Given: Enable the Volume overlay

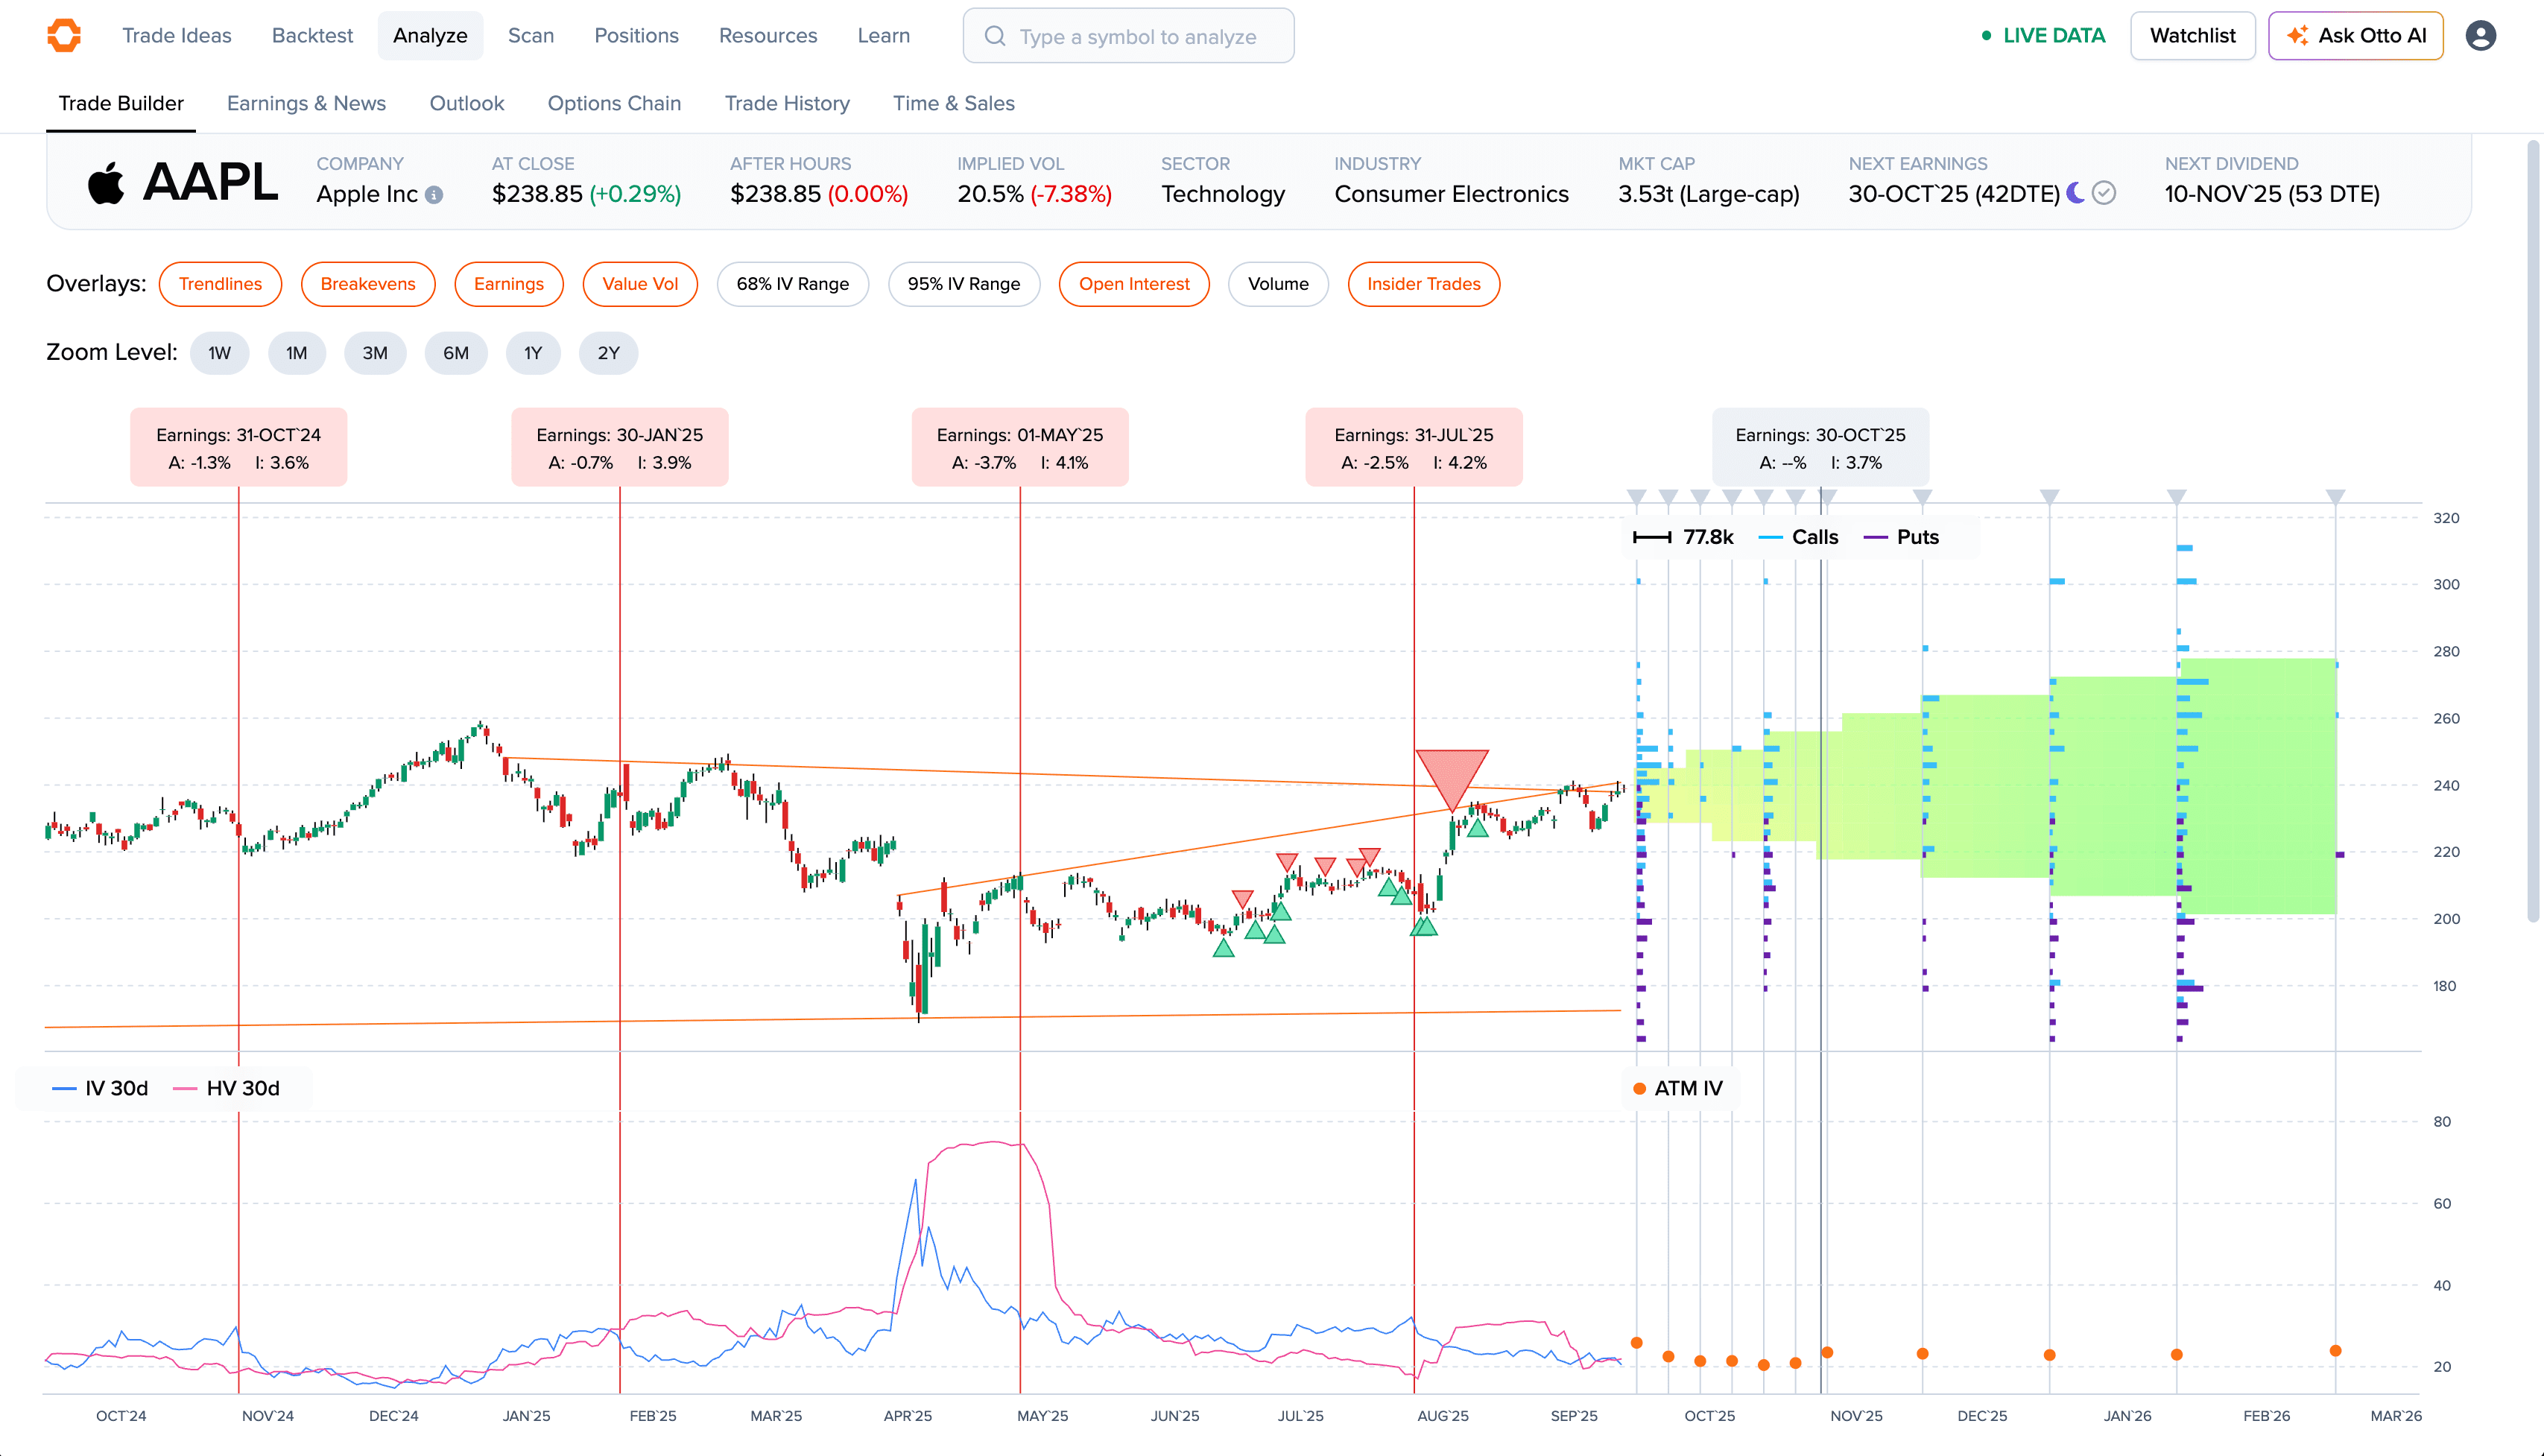Looking at the screenshot, I should pos(1278,284).
